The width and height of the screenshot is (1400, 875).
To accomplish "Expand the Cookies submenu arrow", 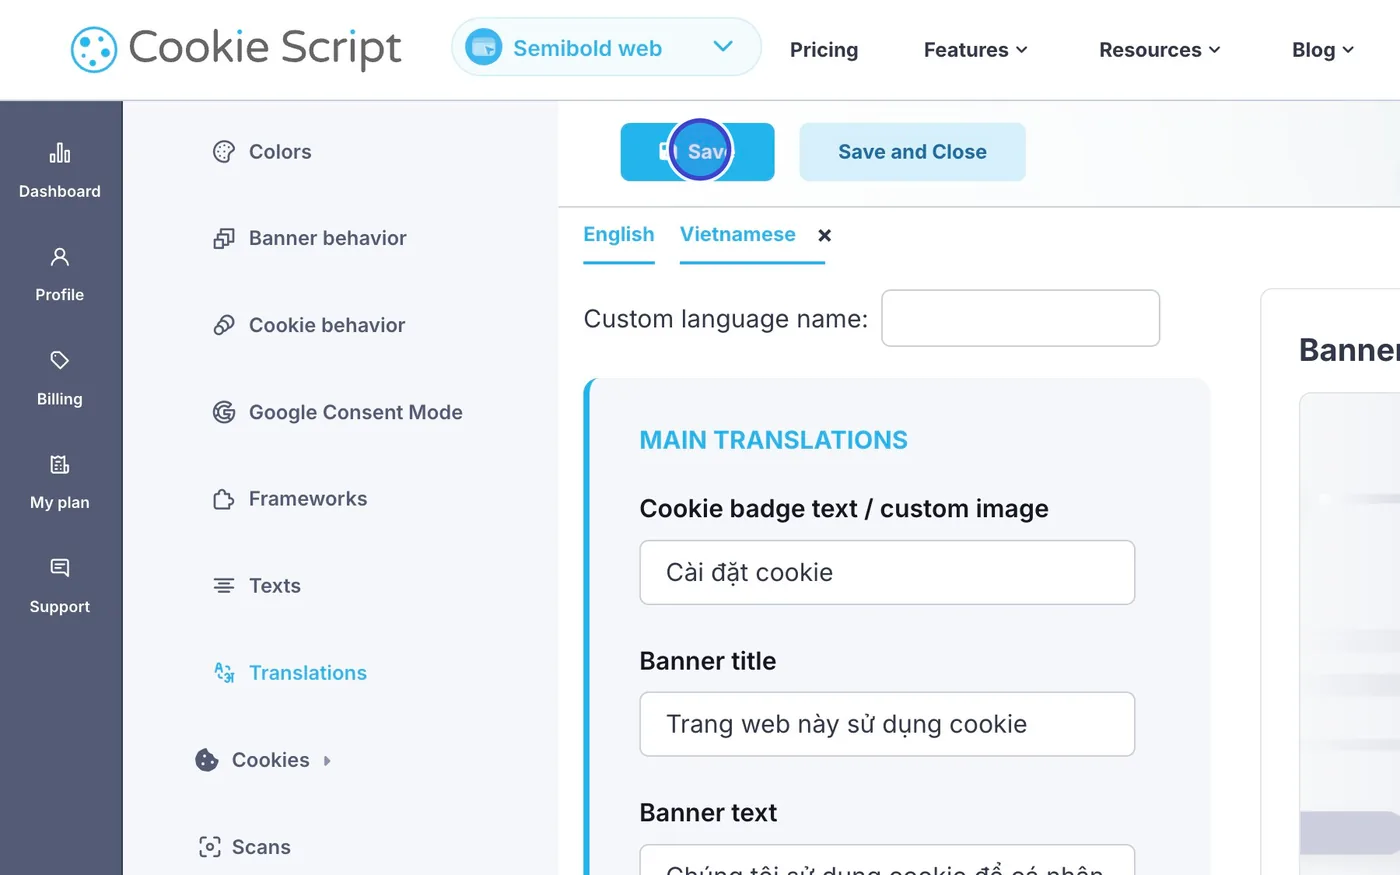I will pyautogui.click(x=327, y=761).
